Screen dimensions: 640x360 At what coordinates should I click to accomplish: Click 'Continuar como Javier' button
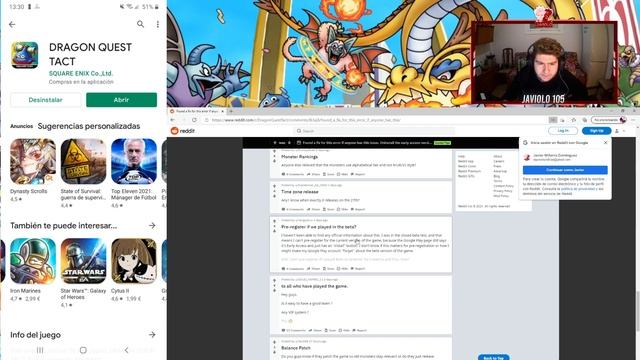coord(565,170)
